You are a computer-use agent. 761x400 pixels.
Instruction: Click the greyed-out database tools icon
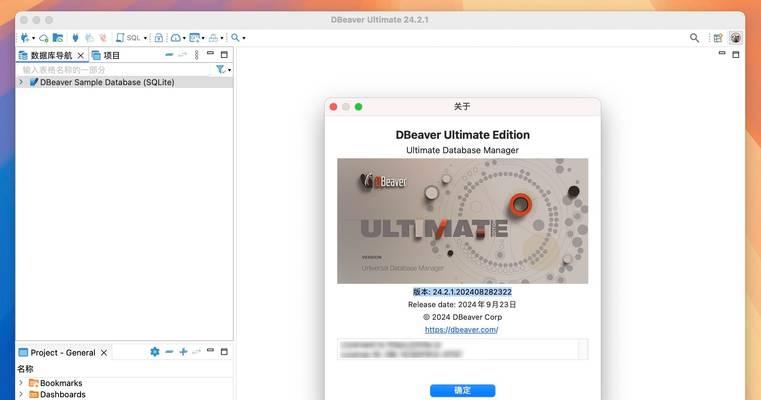click(x=214, y=37)
